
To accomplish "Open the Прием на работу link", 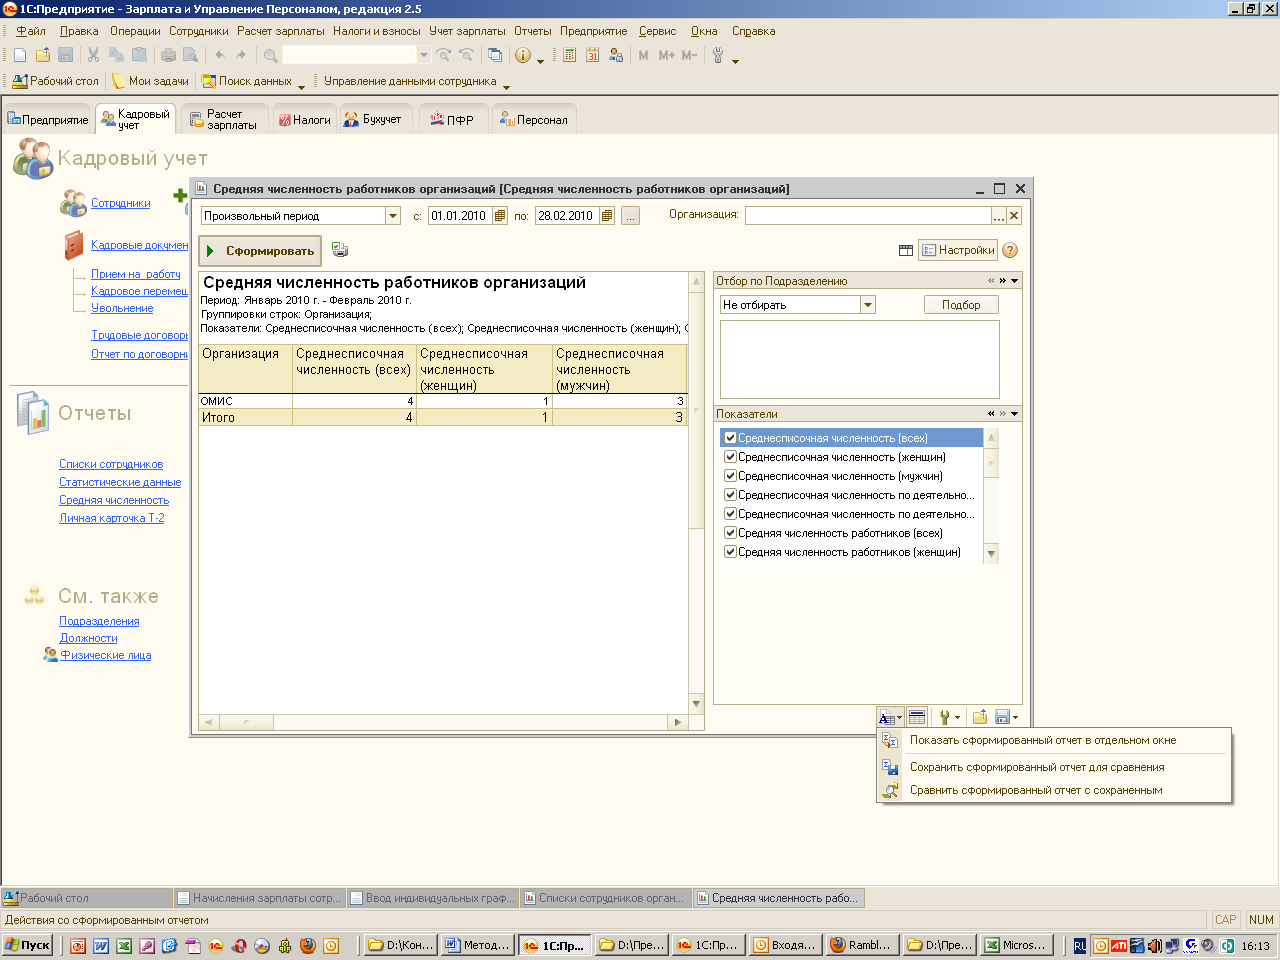I will pyautogui.click(x=136, y=274).
